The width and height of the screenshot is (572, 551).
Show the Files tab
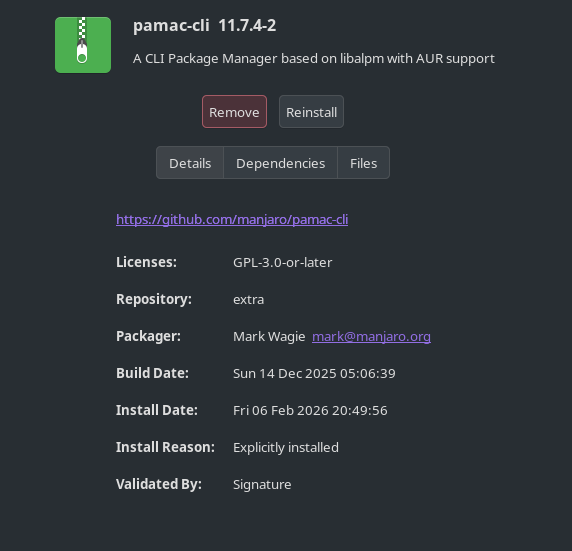pyautogui.click(x=363, y=163)
